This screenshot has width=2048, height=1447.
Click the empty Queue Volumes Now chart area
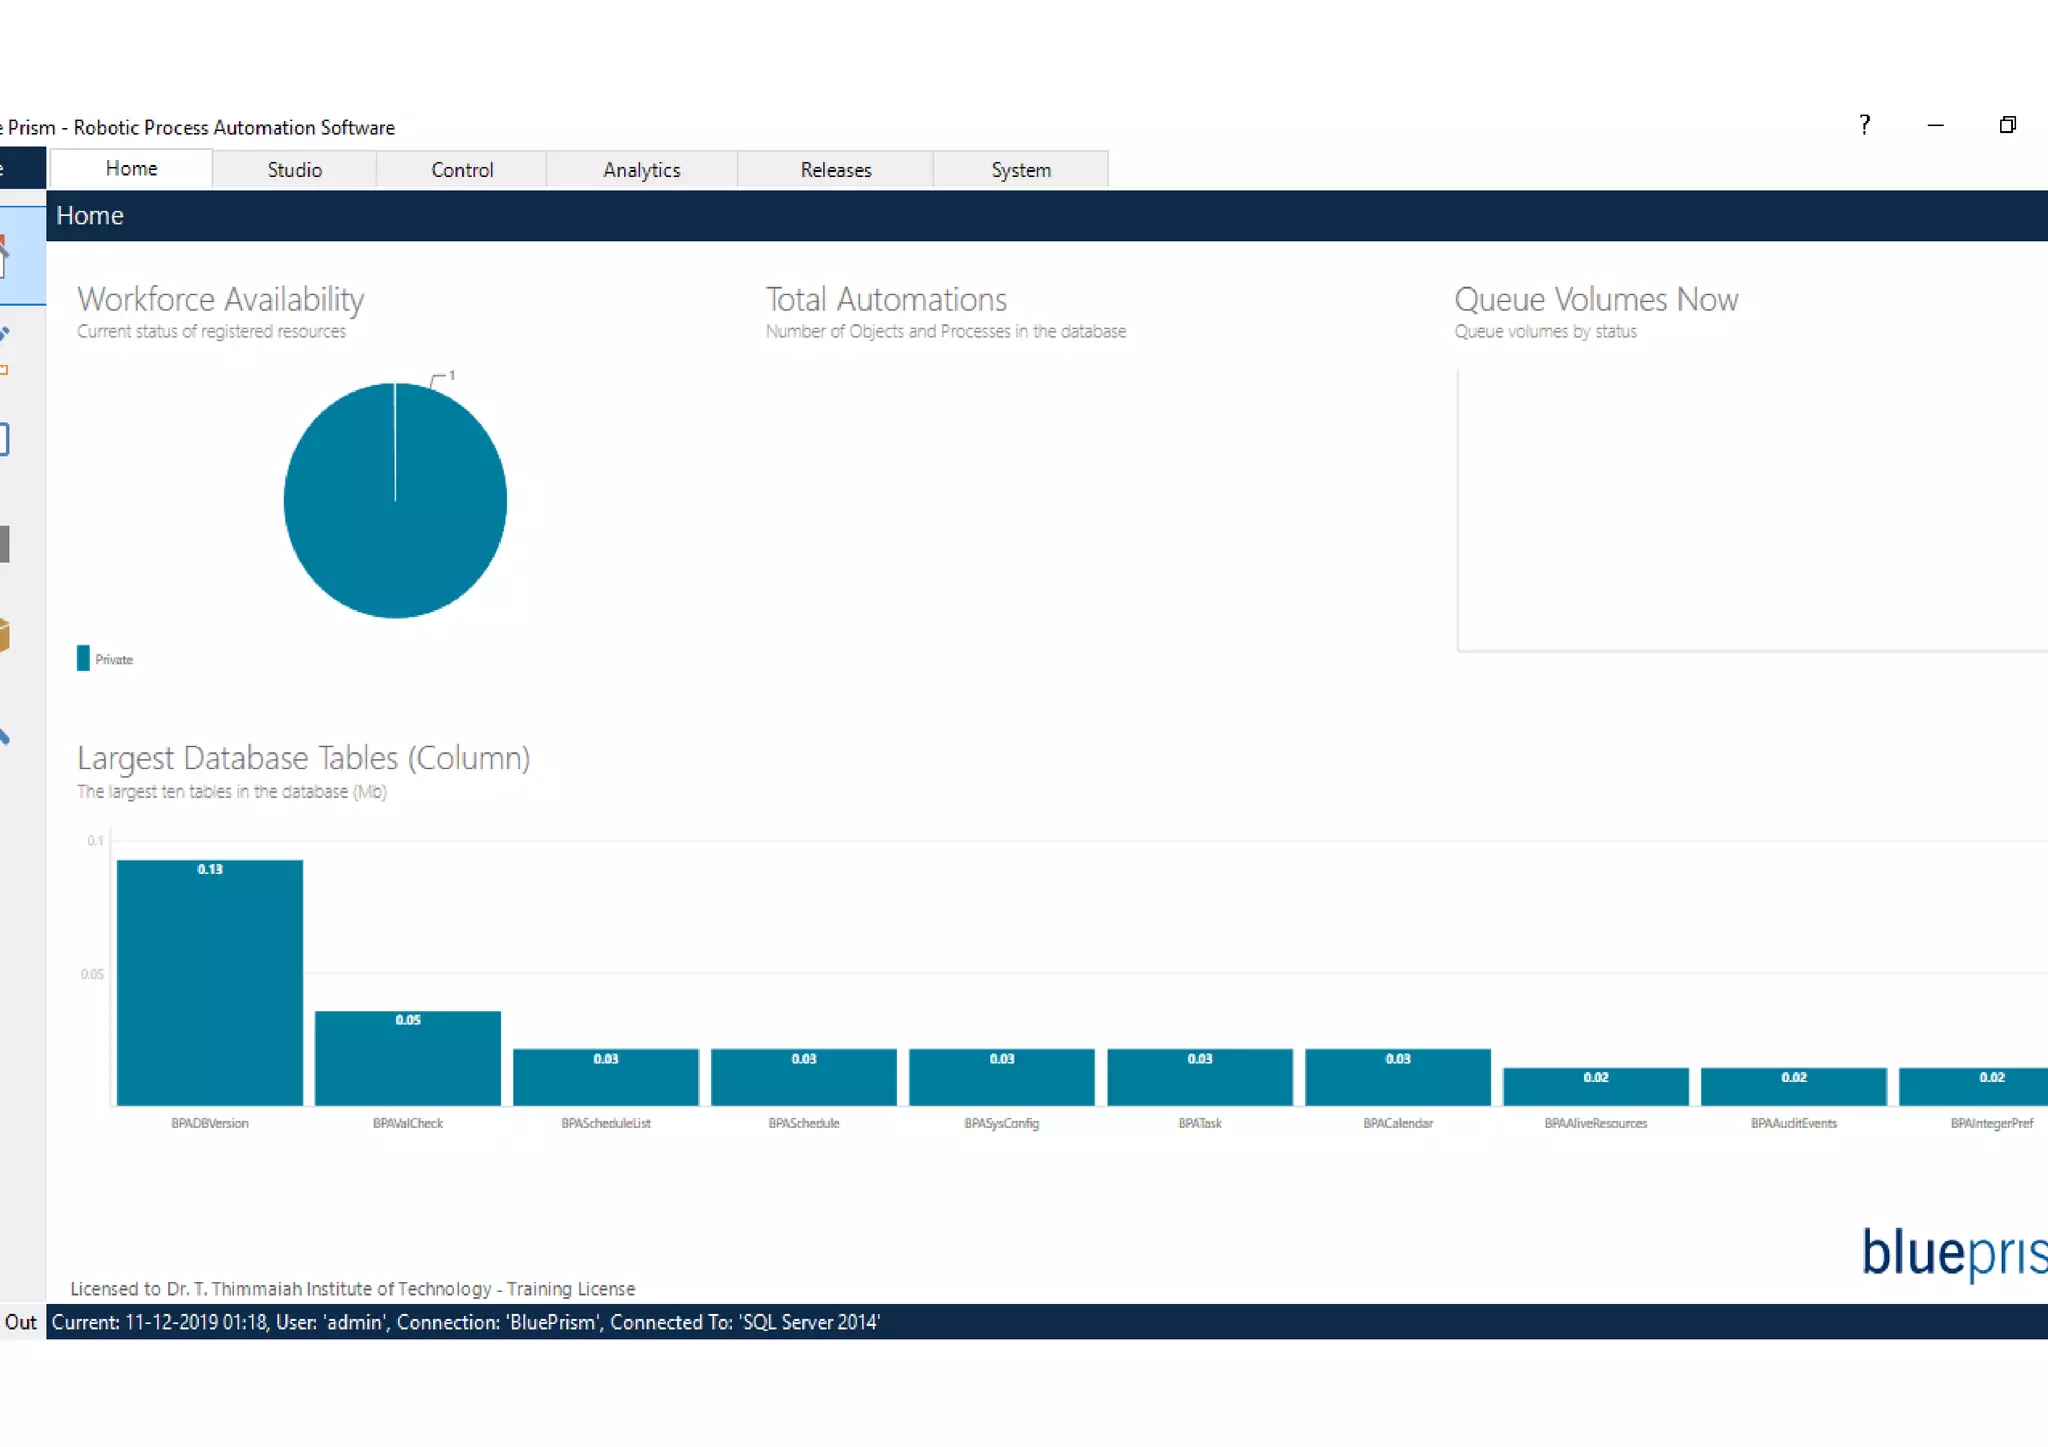point(1750,510)
